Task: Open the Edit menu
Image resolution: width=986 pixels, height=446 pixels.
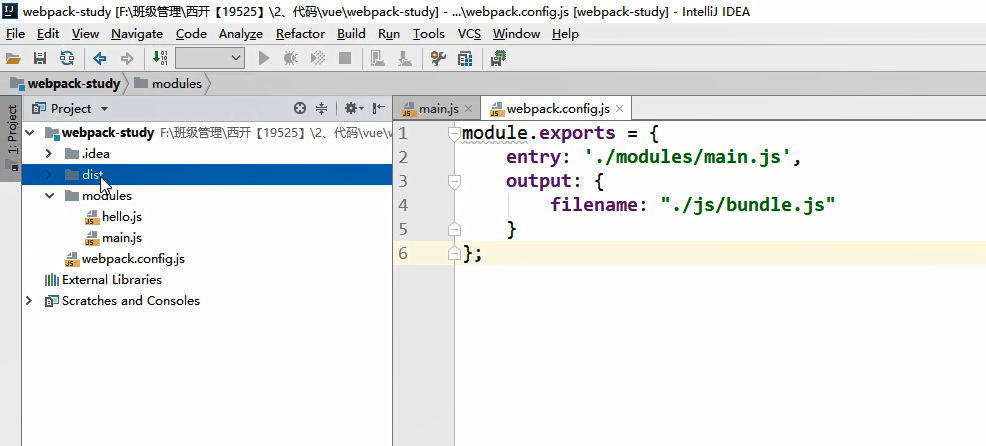Action: (x=48, y=34)
